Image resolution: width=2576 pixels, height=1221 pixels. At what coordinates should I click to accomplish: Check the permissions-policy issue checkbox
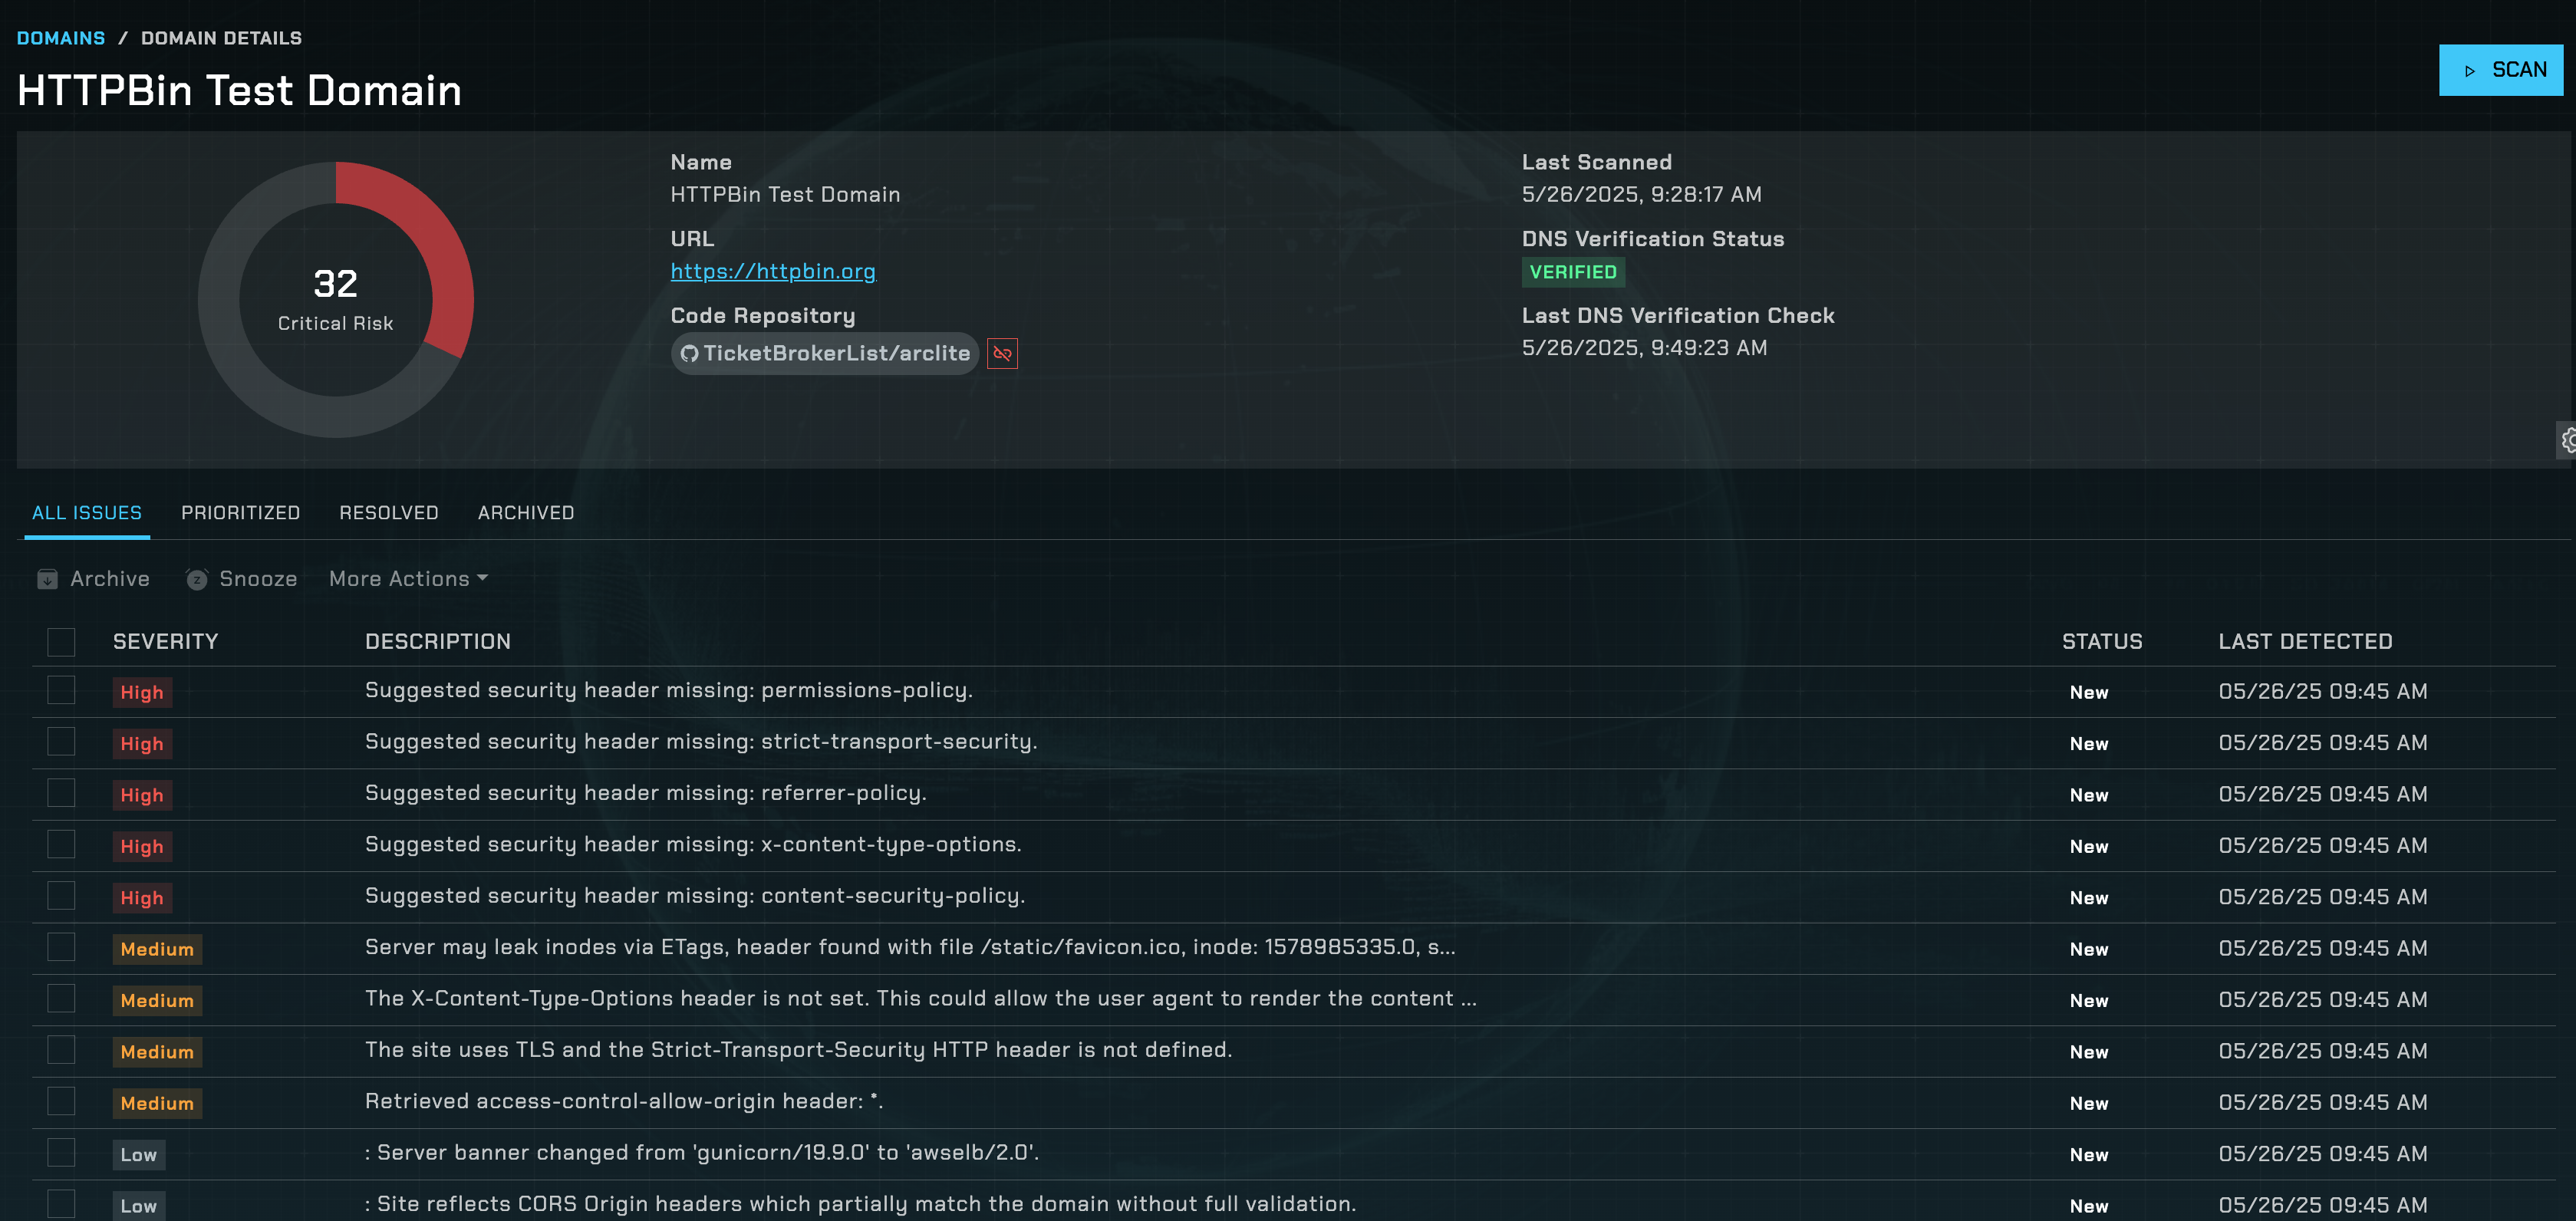point(61,690)
